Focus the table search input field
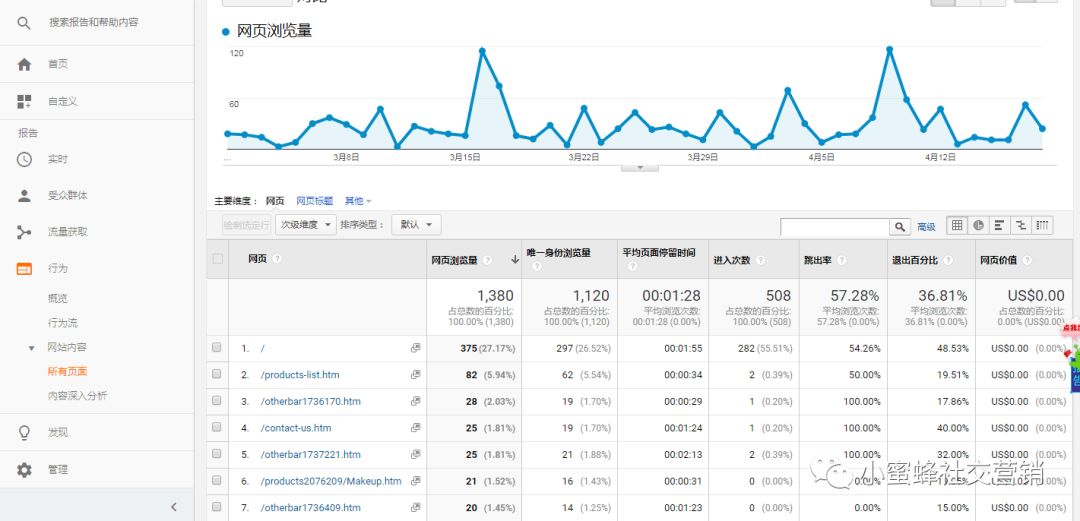Screen dimensions: 1080x521 click(835, 227)
